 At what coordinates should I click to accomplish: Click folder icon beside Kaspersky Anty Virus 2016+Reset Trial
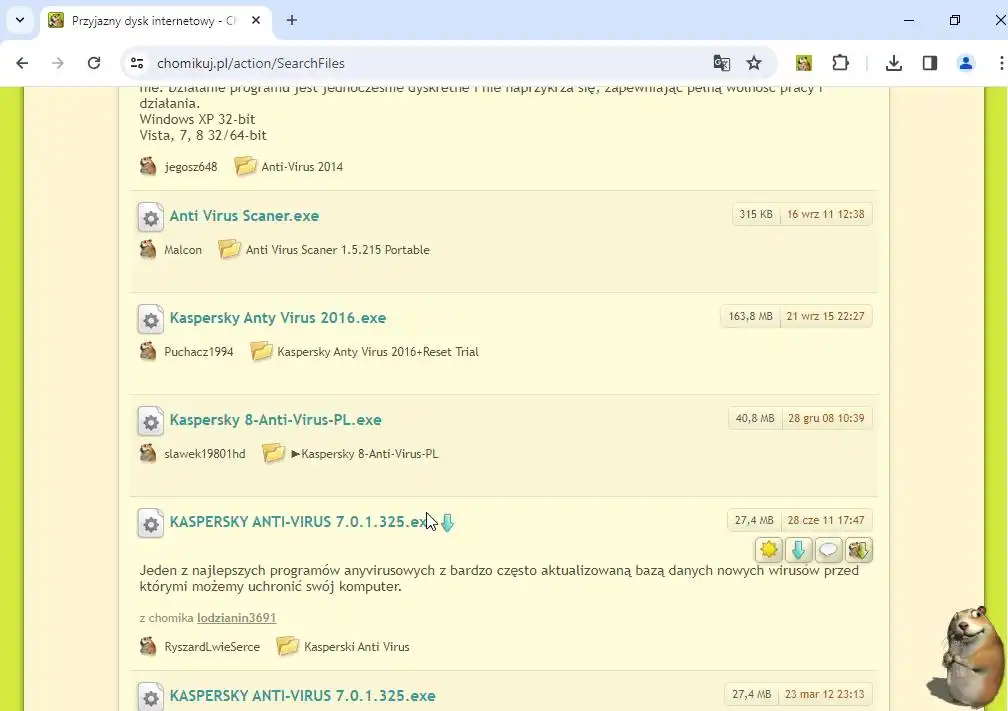pos(261,351)
